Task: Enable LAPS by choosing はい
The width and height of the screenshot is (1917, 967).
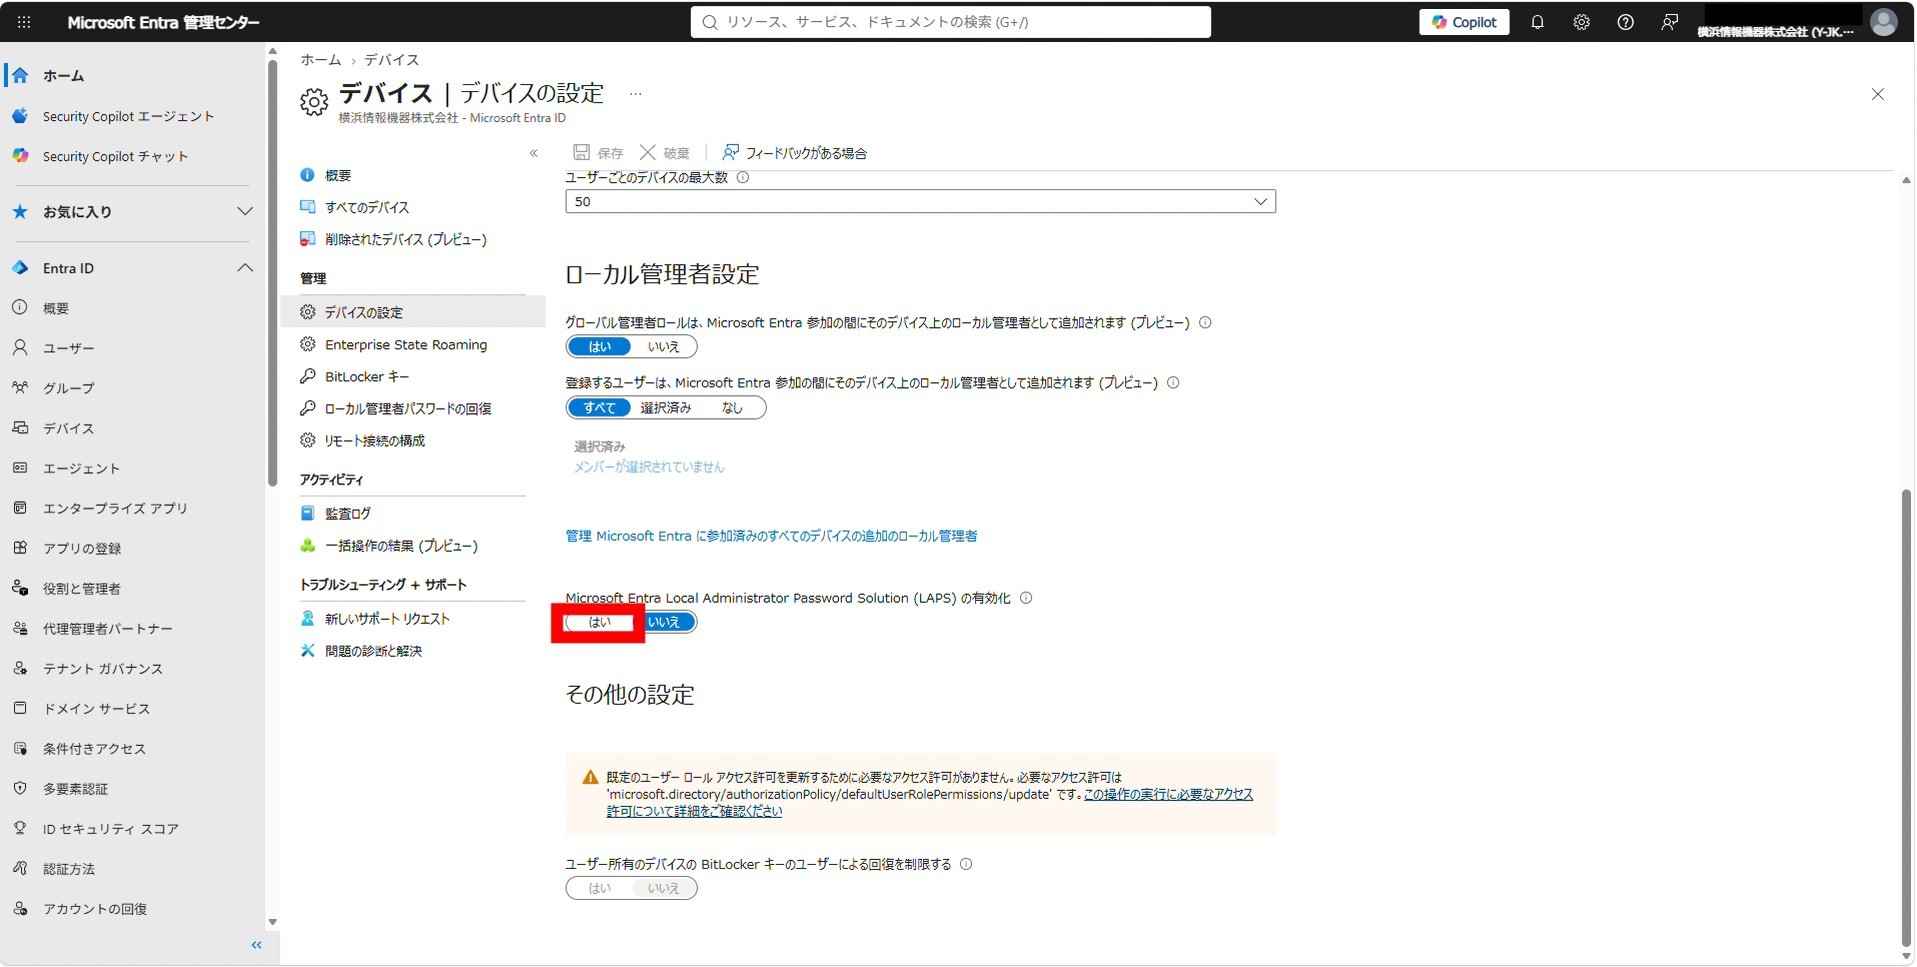Action: 599,622
